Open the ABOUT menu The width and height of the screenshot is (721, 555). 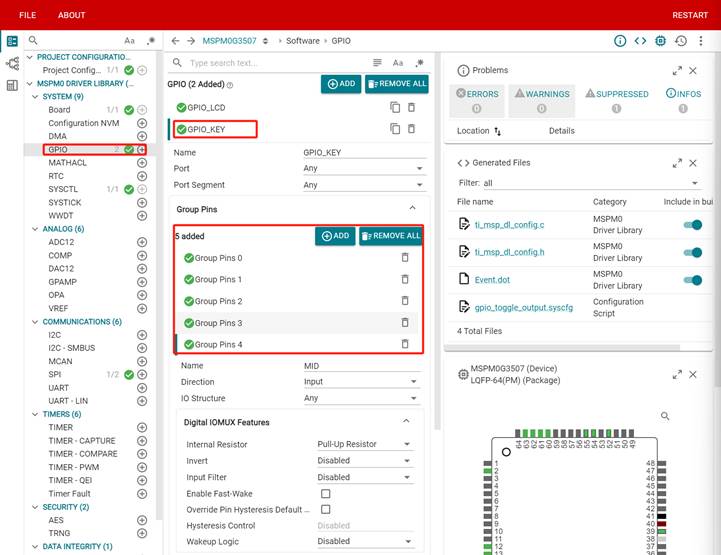[x=72, y=15]
